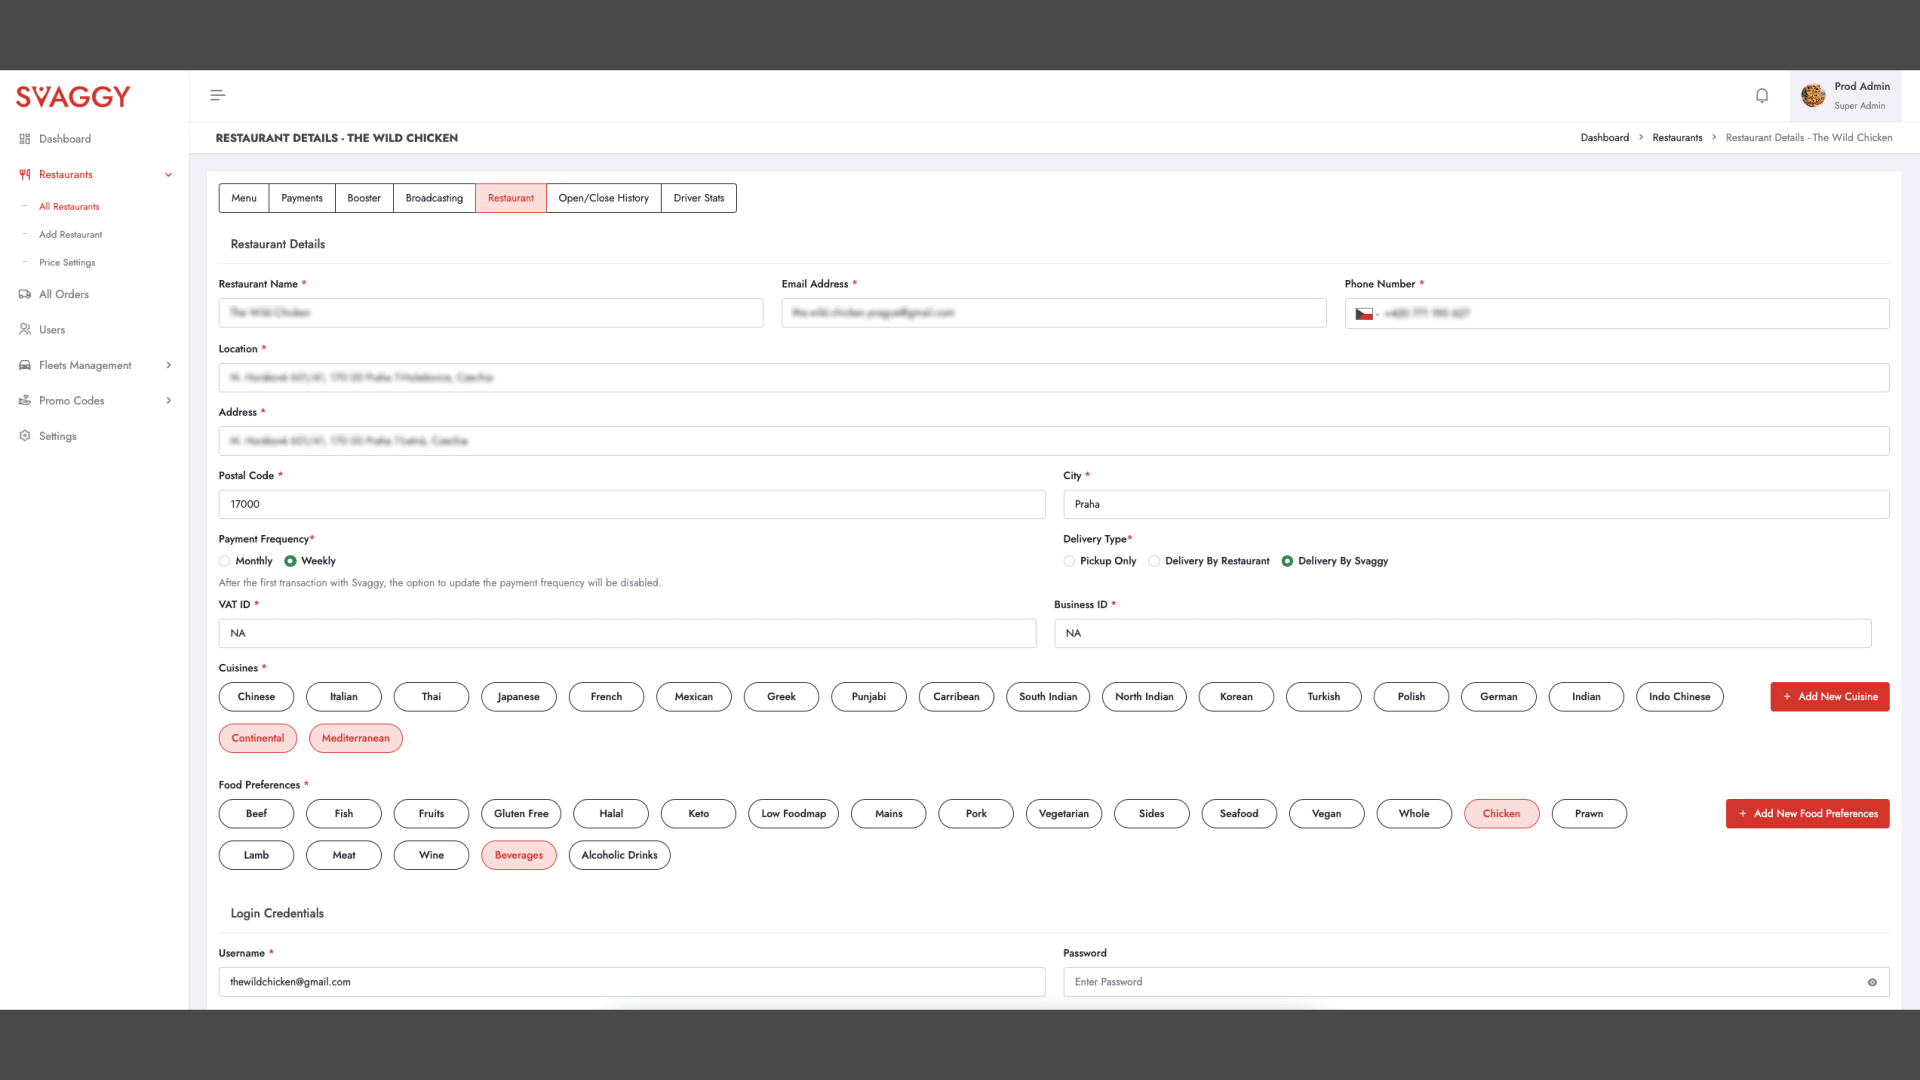1920x1080 pixels.
Task: Click the Postal Code field
Action: tap(632, 505)
